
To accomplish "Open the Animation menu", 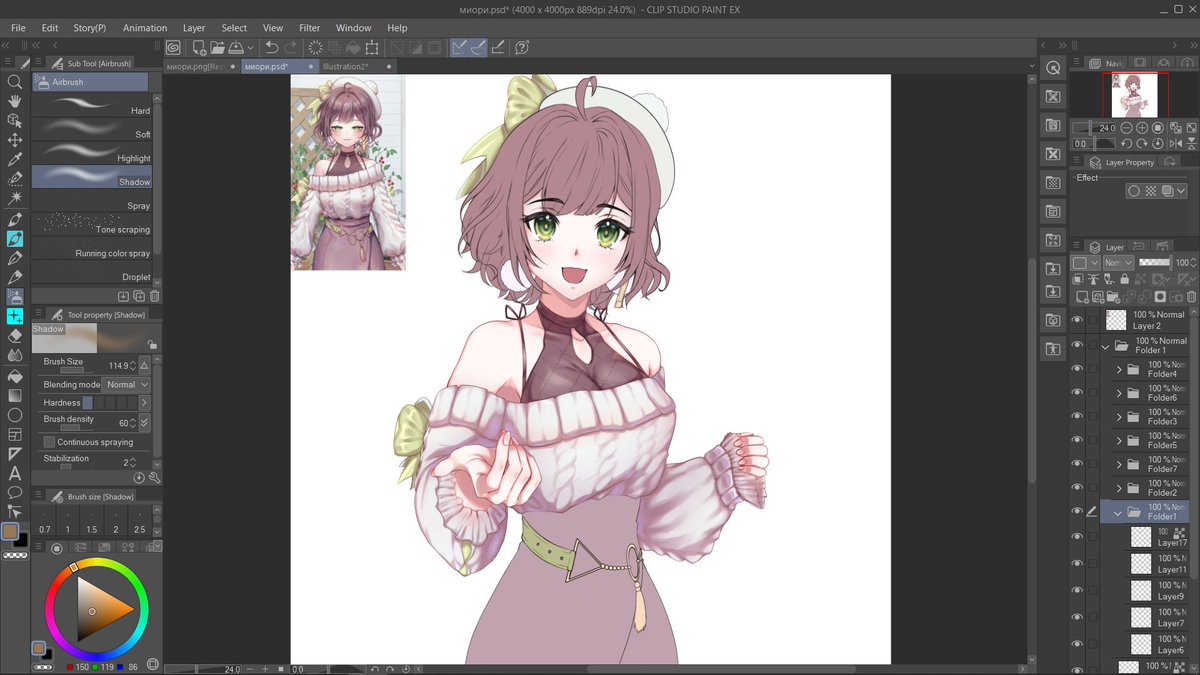I will (145, 28).
